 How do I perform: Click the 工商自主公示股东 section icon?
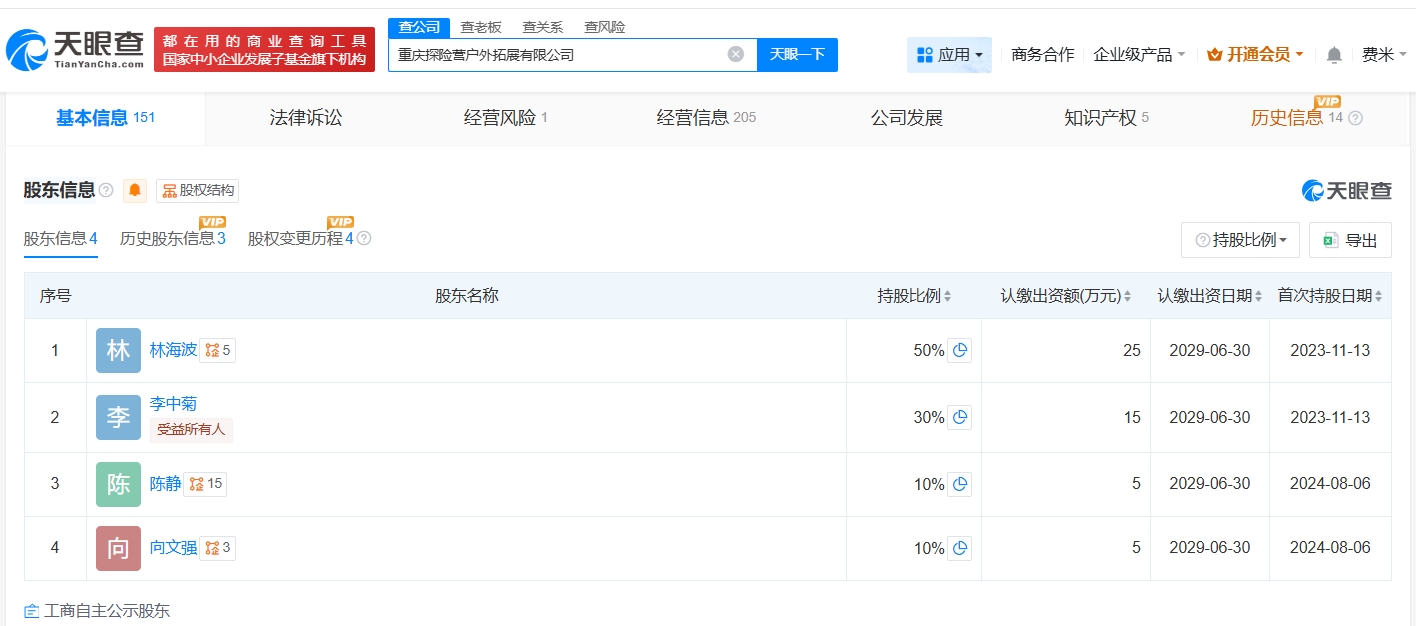[31, 611]
